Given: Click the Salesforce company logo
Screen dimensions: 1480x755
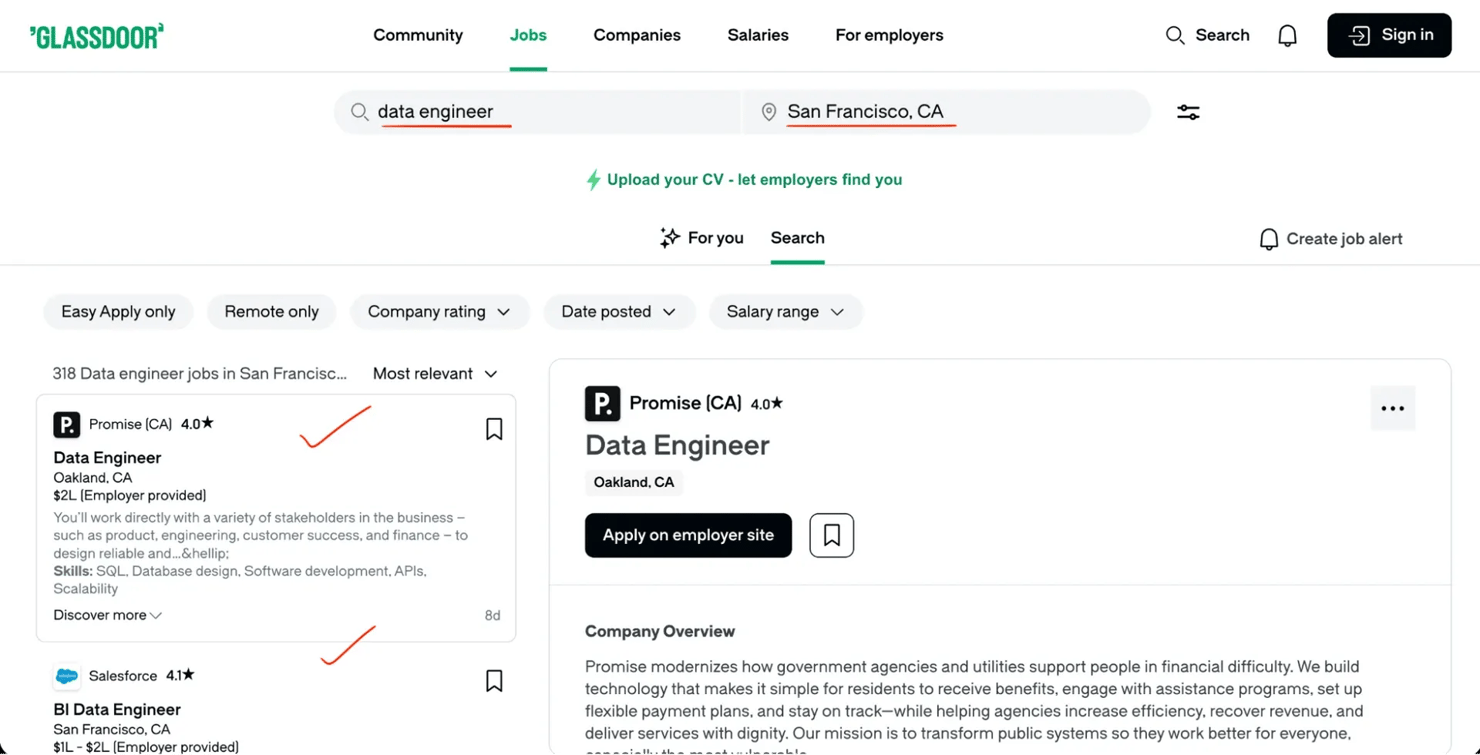Looking at the screenshot, I should coord(67,676).
